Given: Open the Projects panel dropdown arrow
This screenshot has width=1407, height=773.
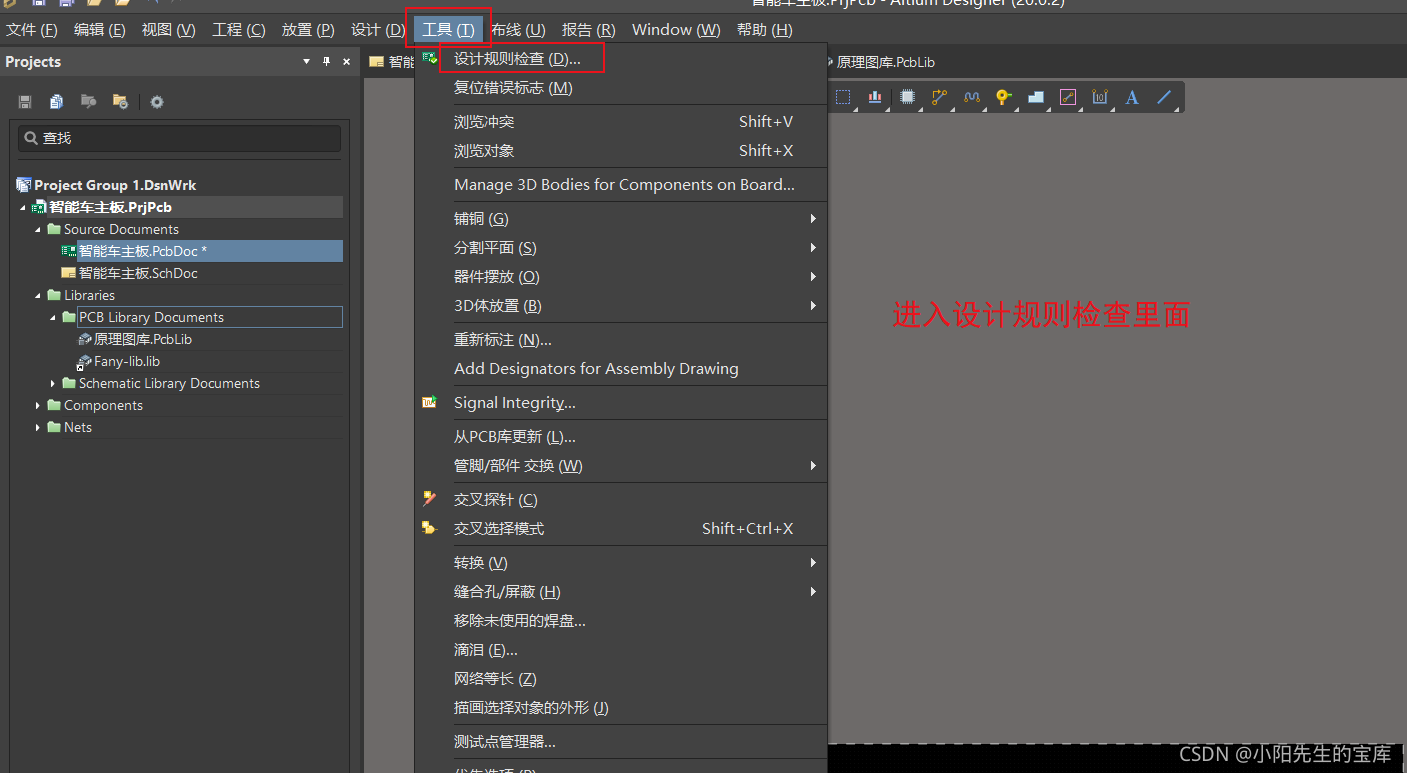Looking at the screenshot, I should point(307,62).
